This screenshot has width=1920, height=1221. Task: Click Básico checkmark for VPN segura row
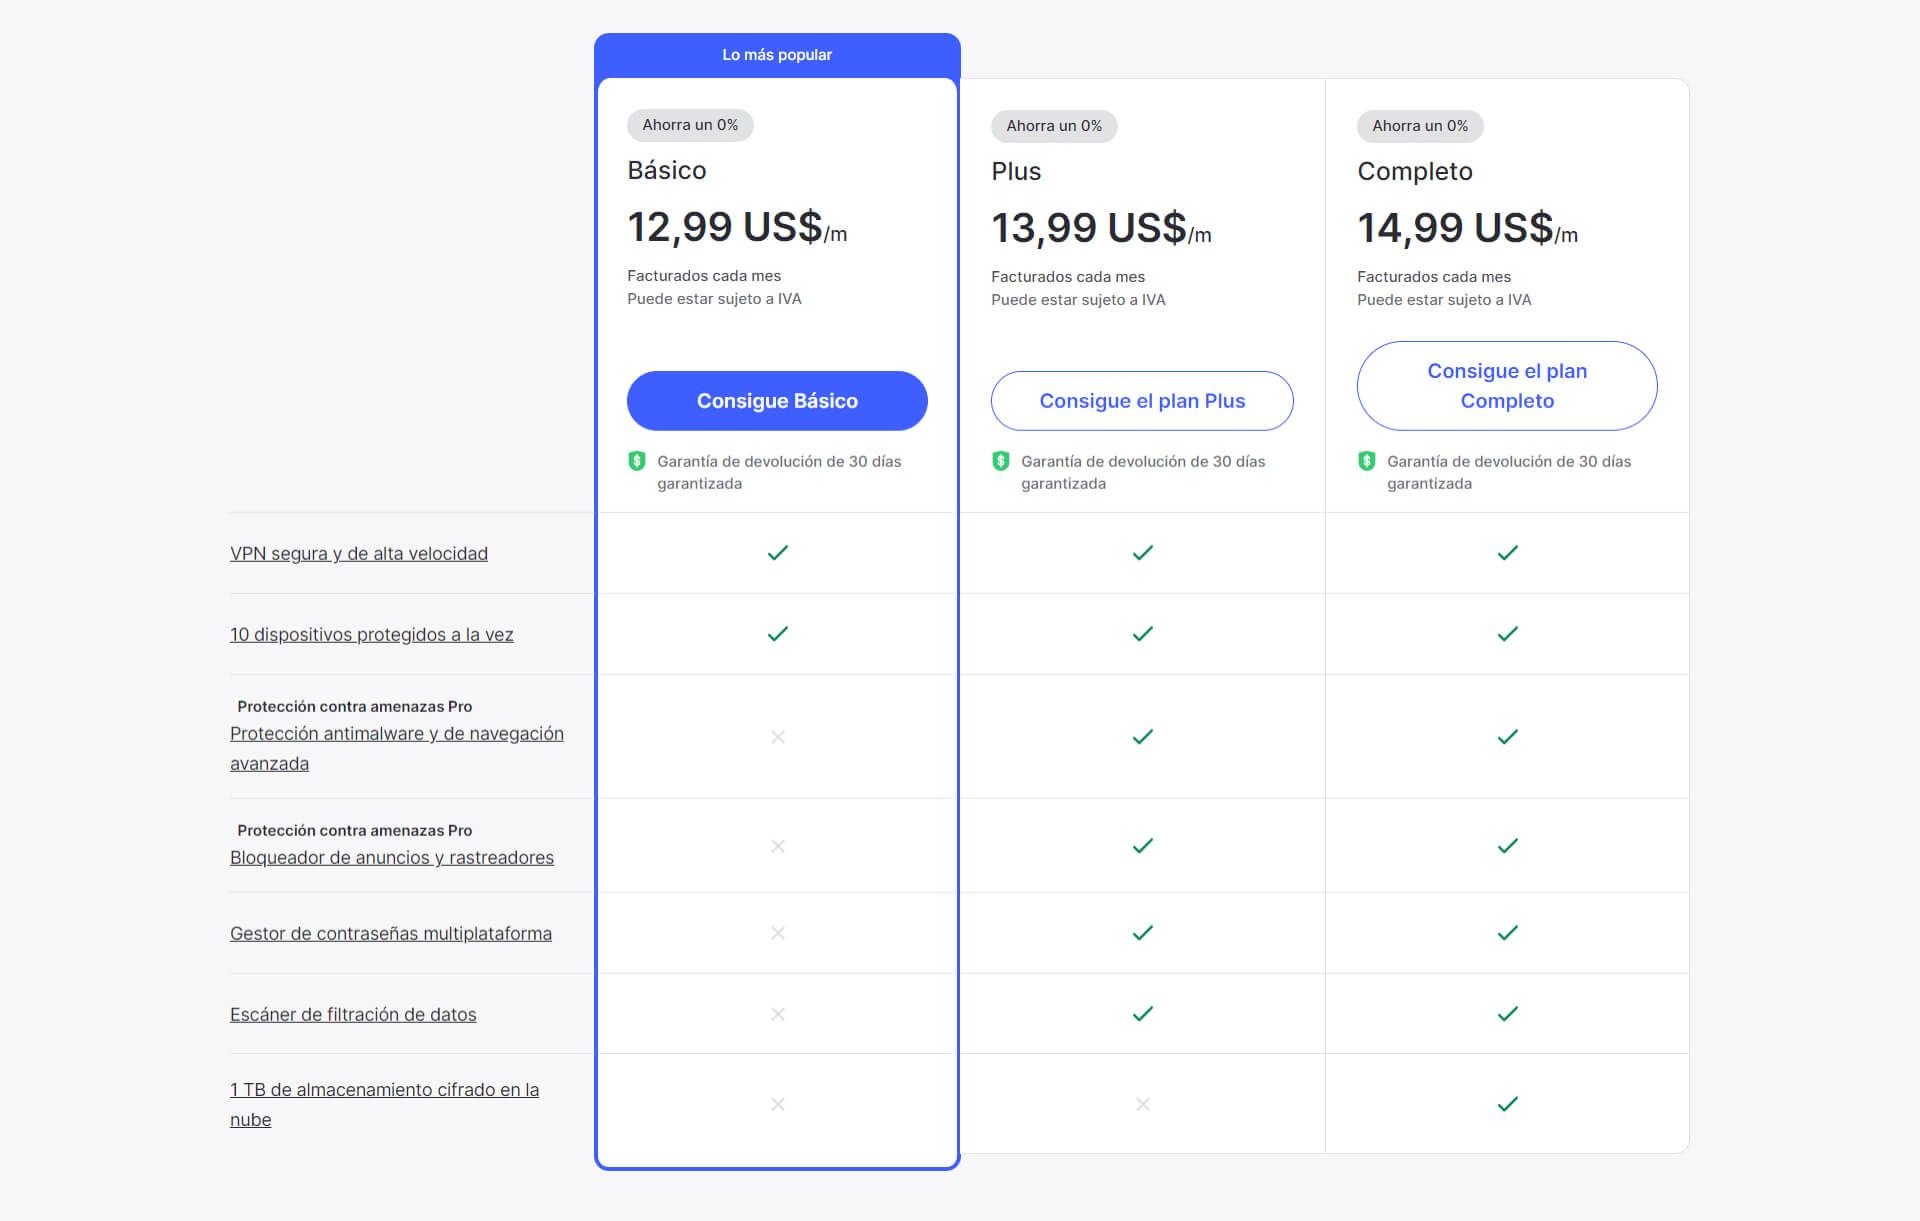coord(778,553)
